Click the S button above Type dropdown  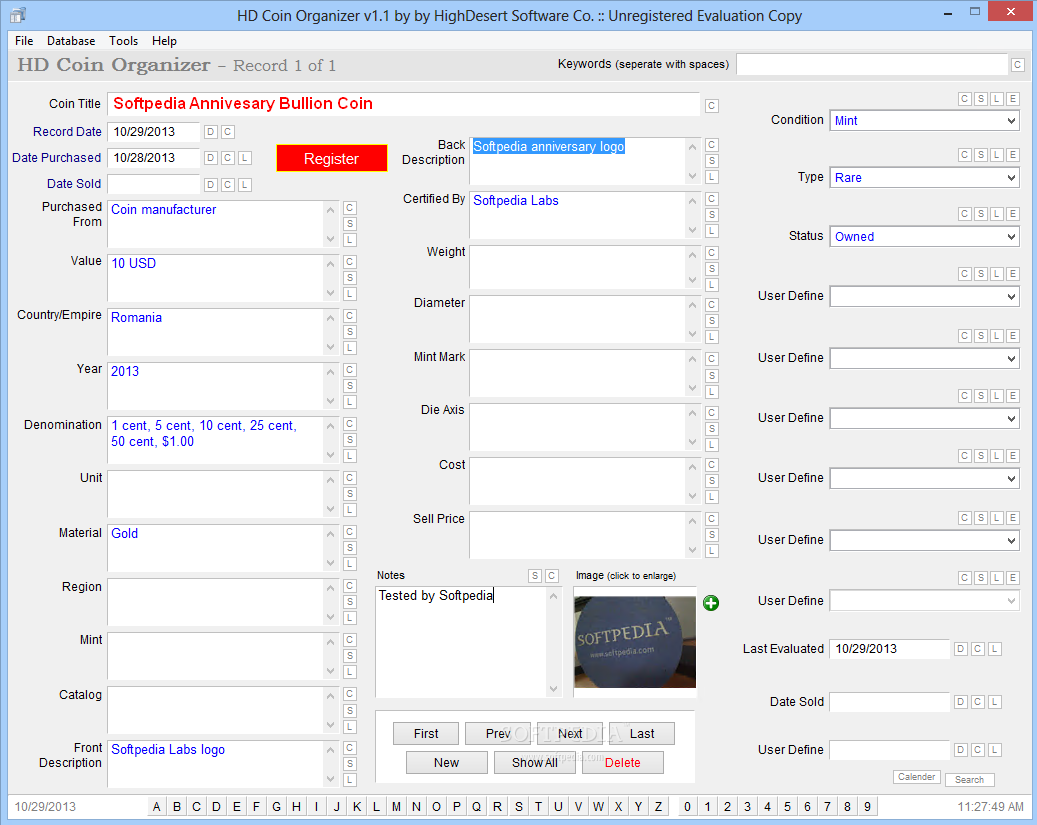click(x=981, y=155)
